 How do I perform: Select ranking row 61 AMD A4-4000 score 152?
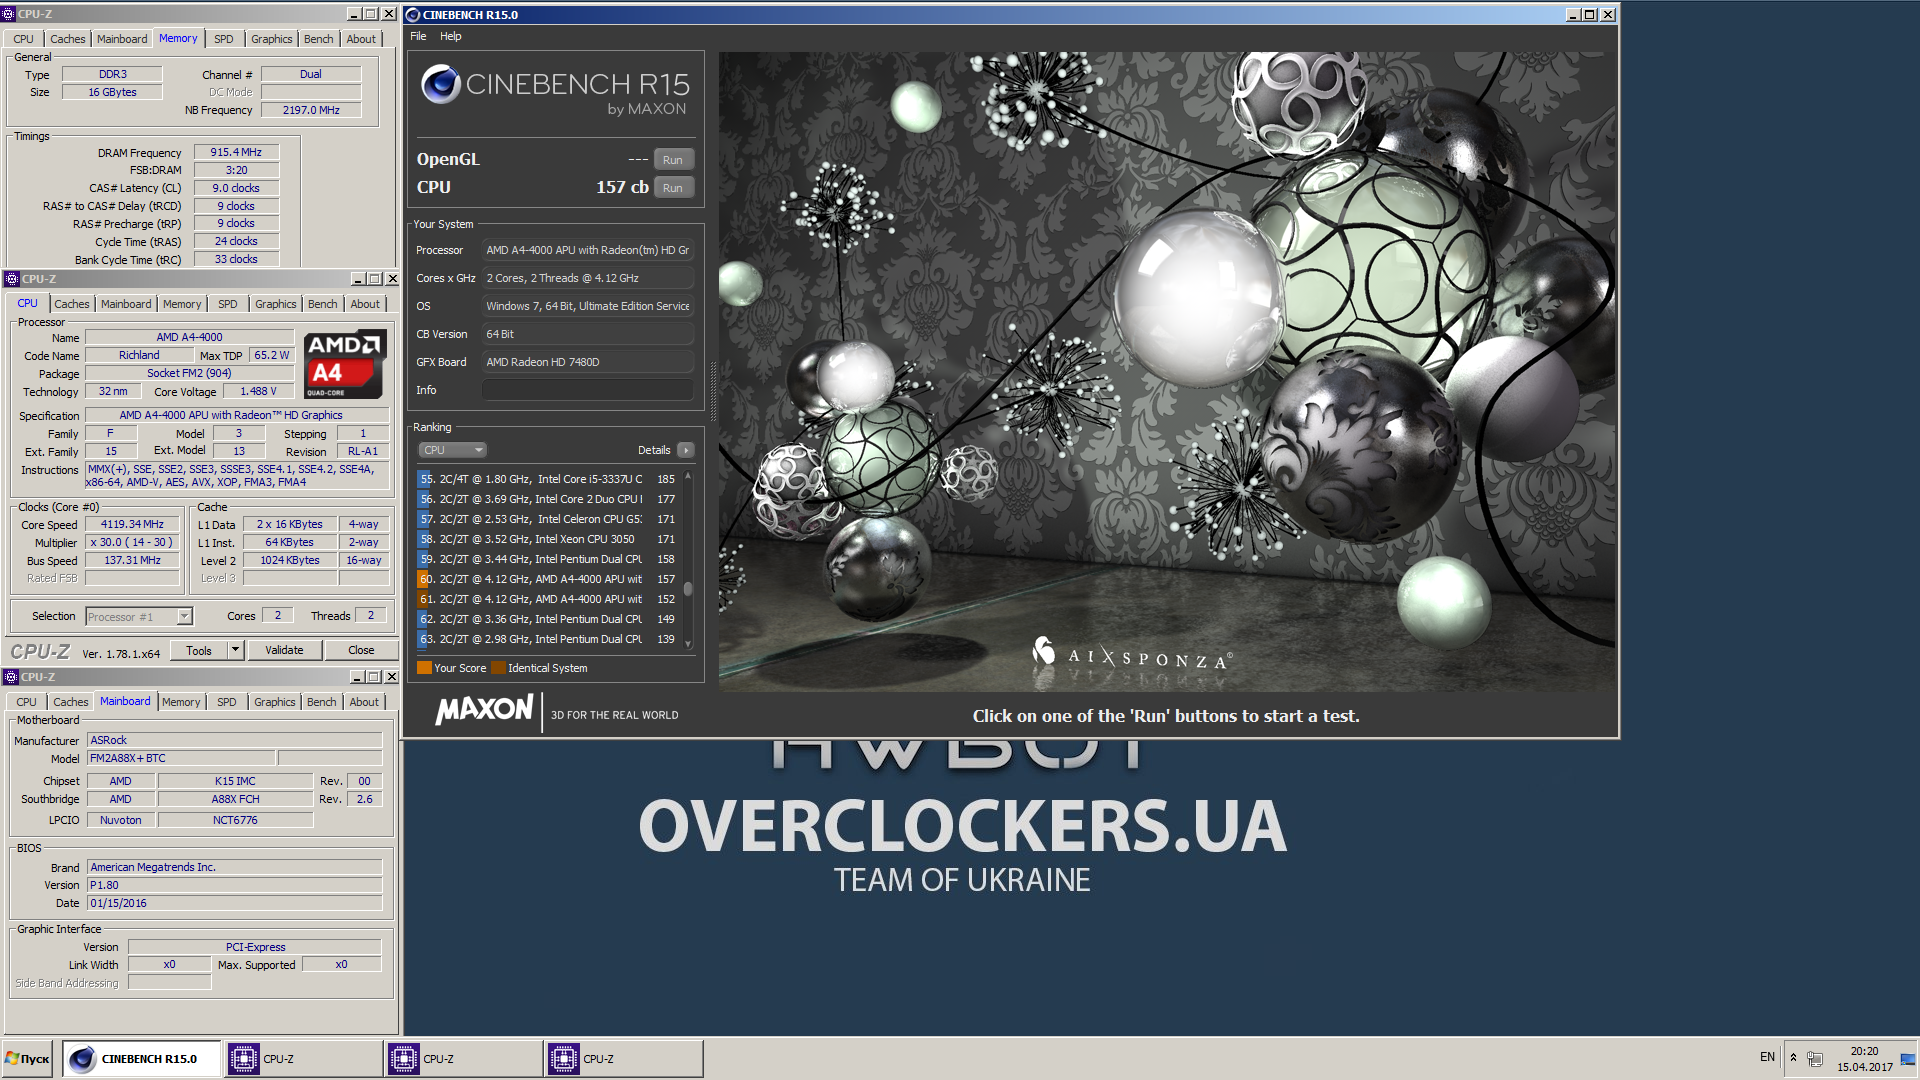point(548,599)
